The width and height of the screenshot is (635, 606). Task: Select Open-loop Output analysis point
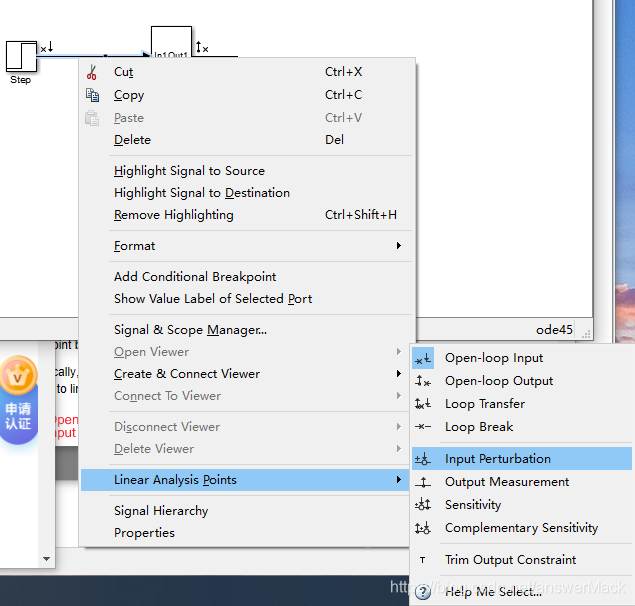pyautogui.click(x=522, y=381)
